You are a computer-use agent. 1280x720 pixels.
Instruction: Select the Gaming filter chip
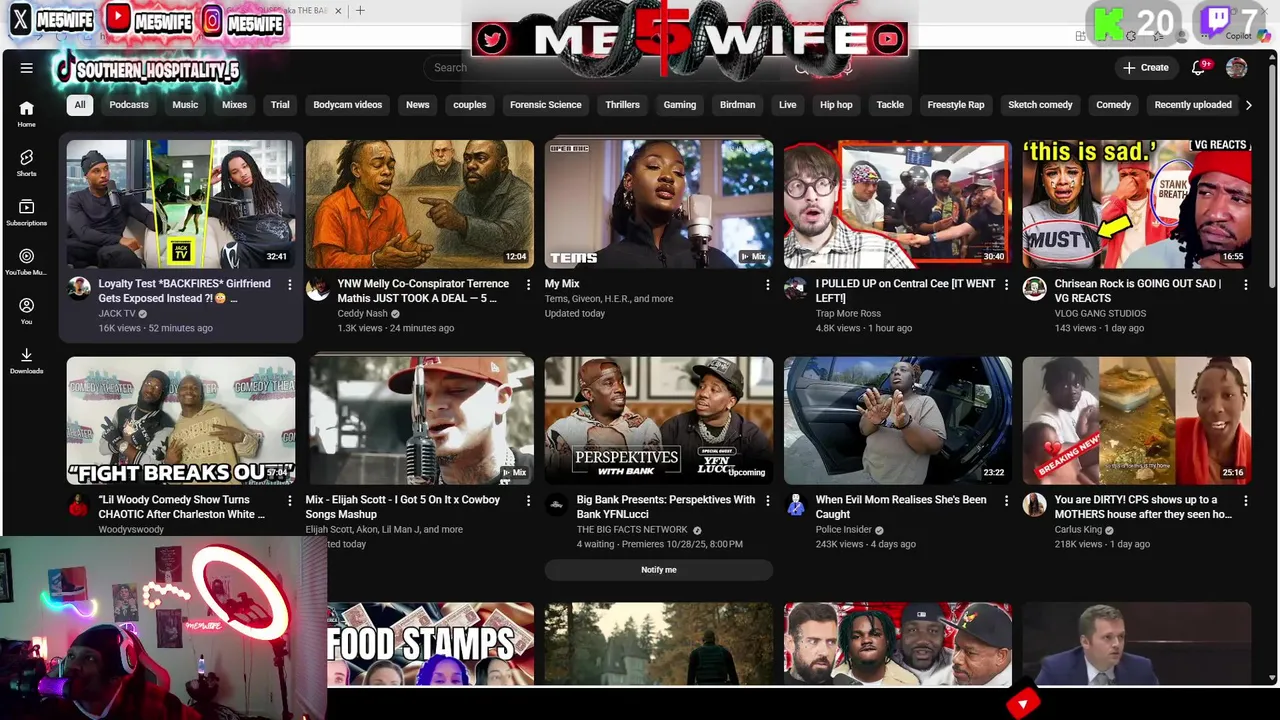coord(679,105)
